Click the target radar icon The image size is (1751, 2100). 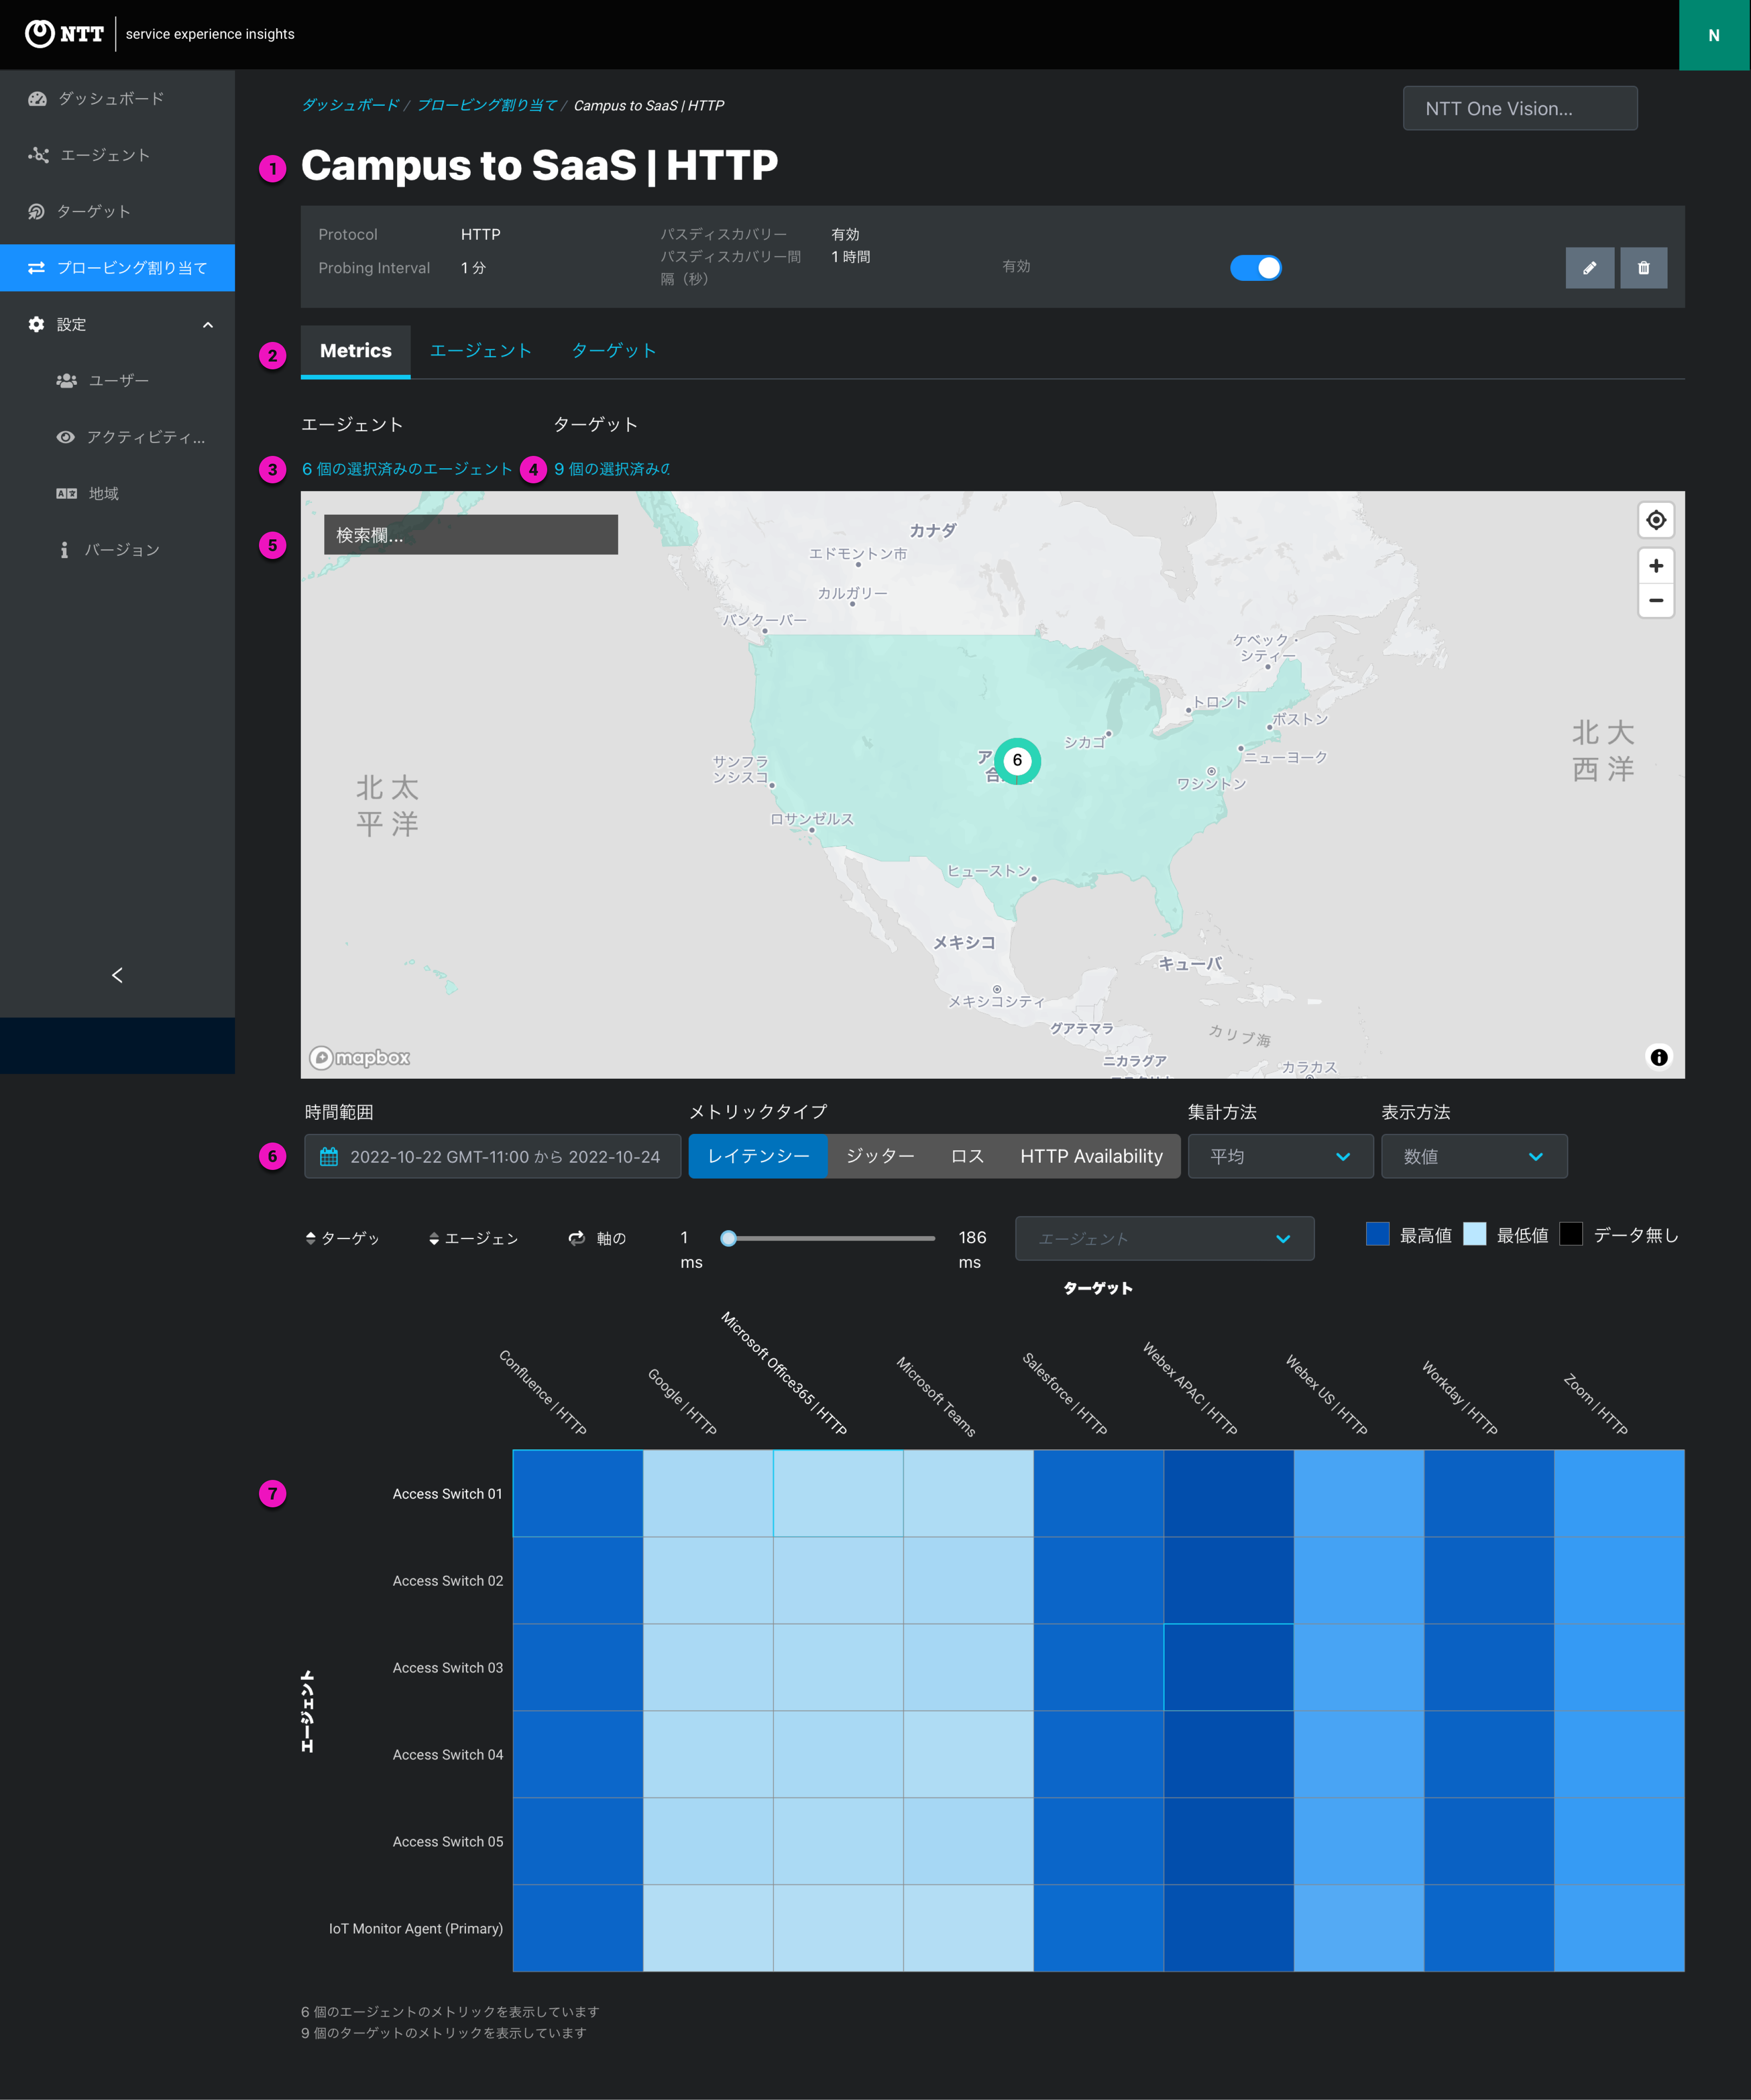[36, 211]
